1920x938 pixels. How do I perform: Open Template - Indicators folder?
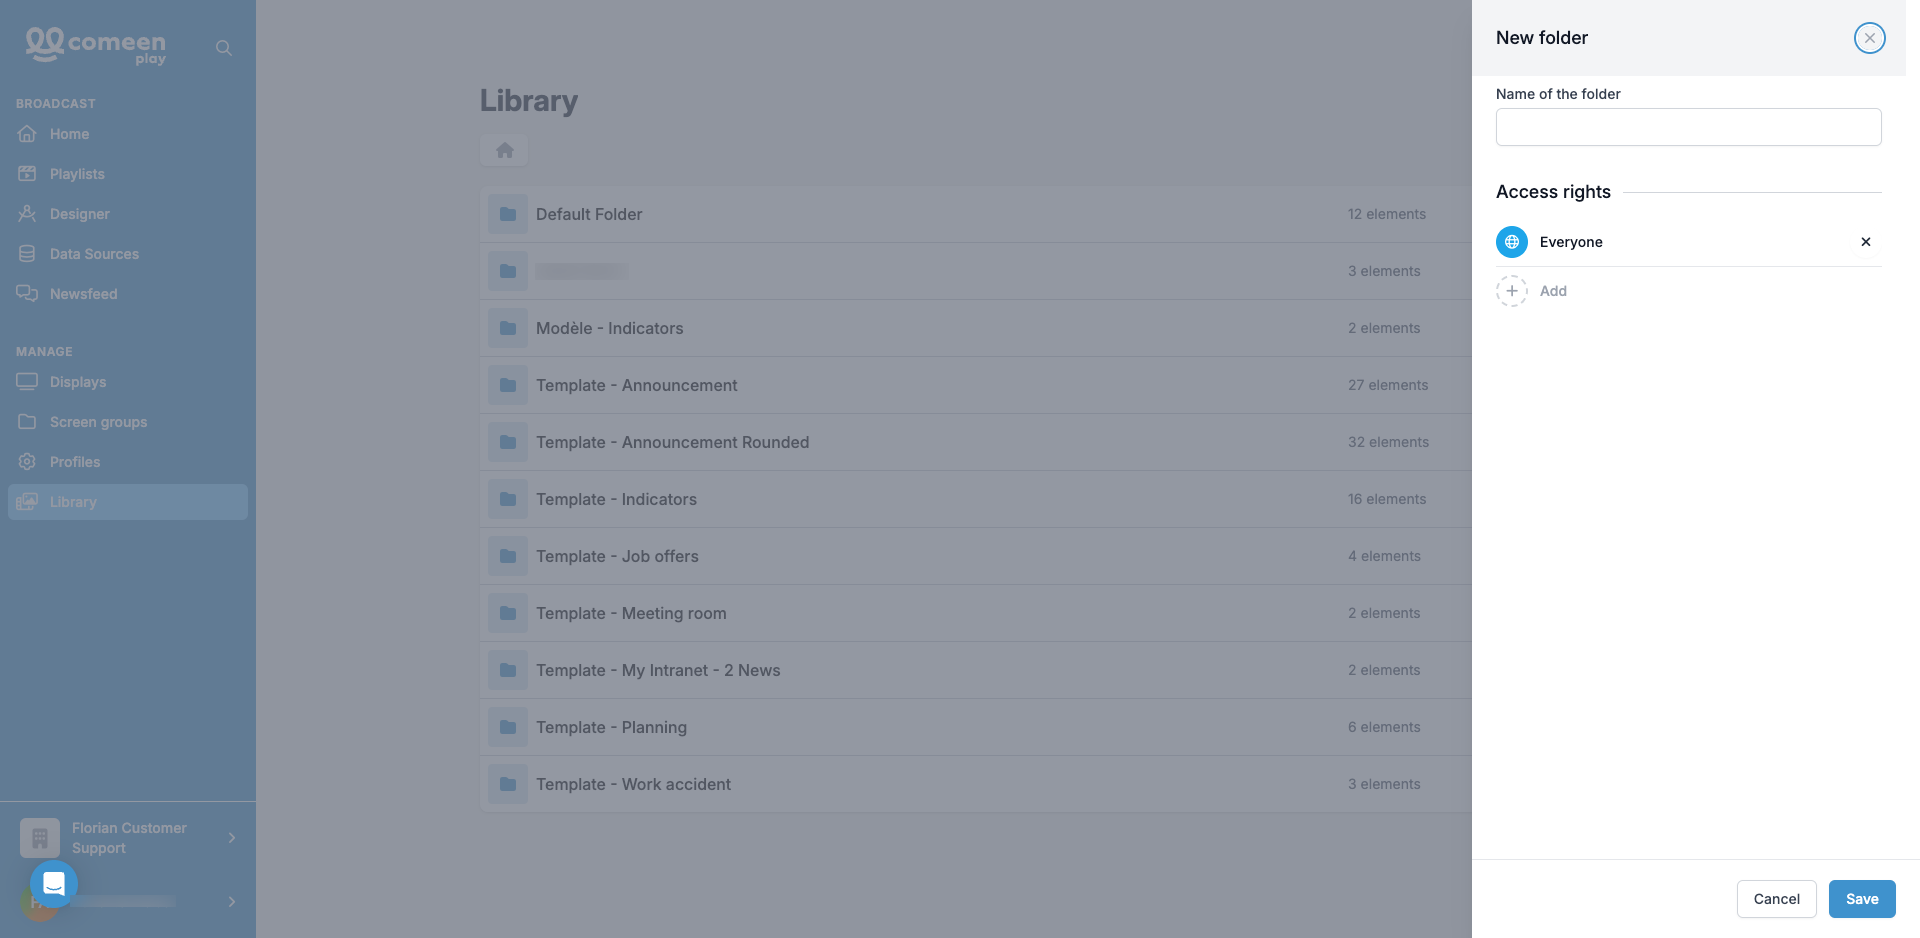coord(976,499)
